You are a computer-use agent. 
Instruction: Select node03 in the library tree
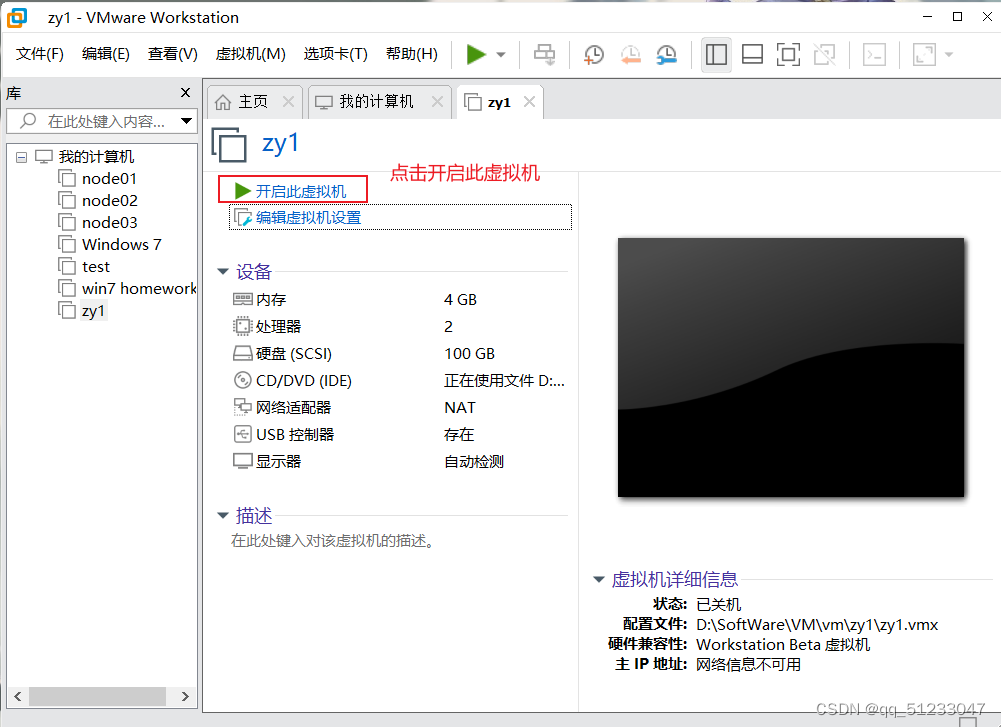(x=110, y=223)
